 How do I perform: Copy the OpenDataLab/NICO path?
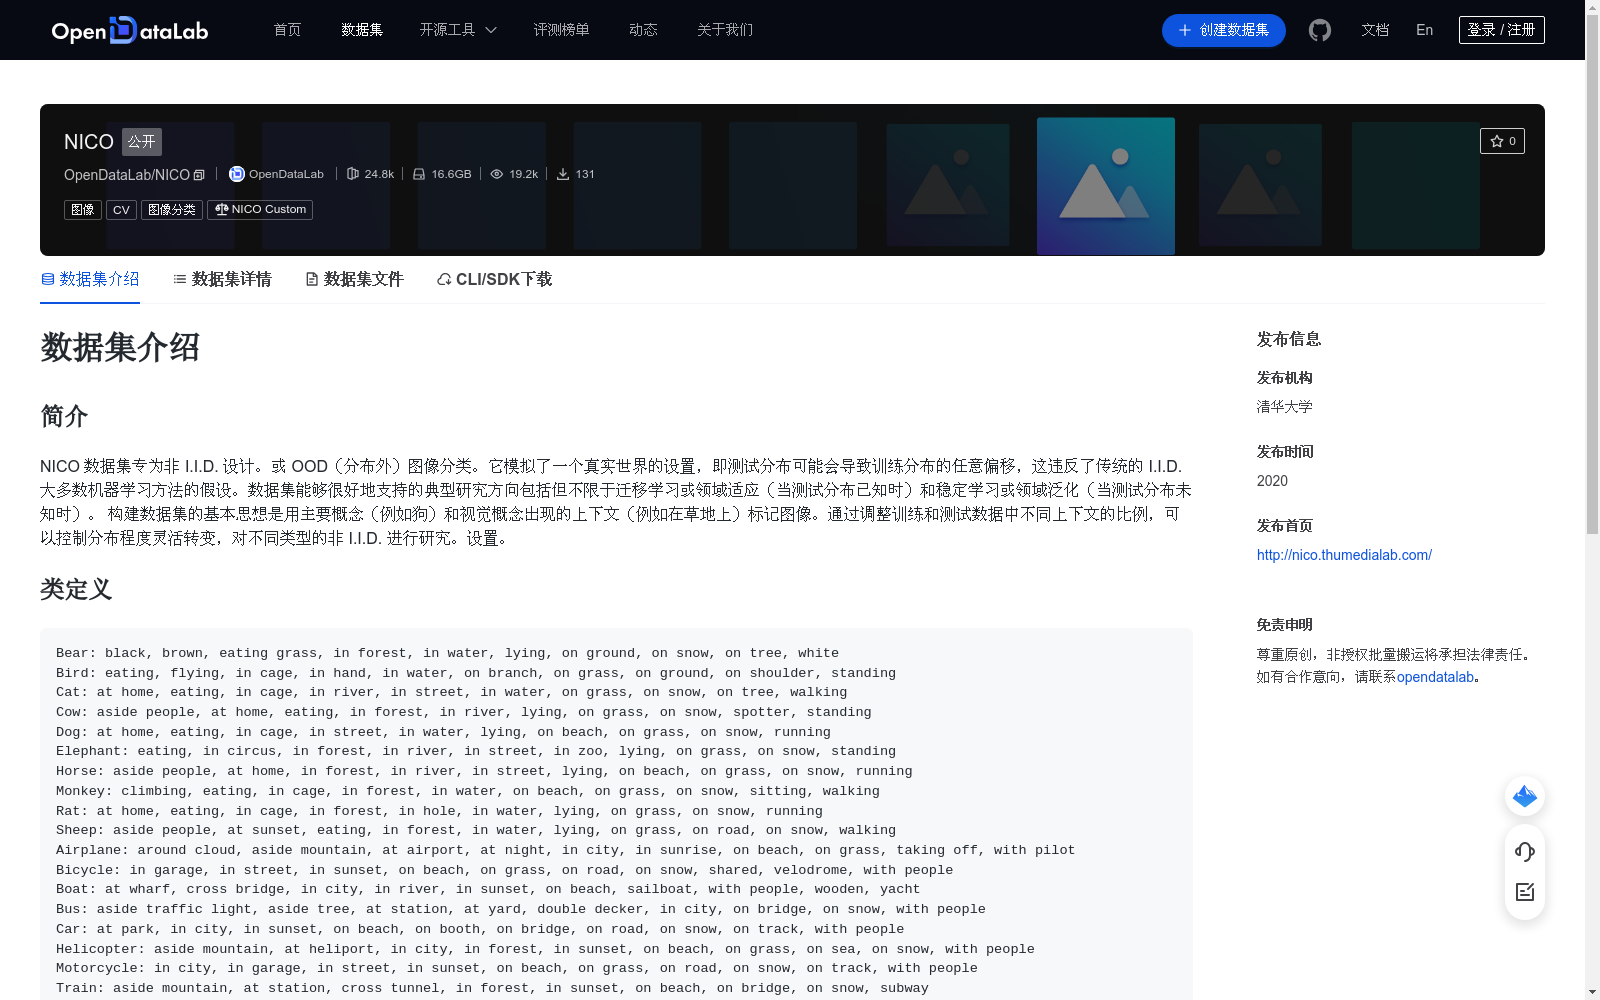tap(199, 175)
